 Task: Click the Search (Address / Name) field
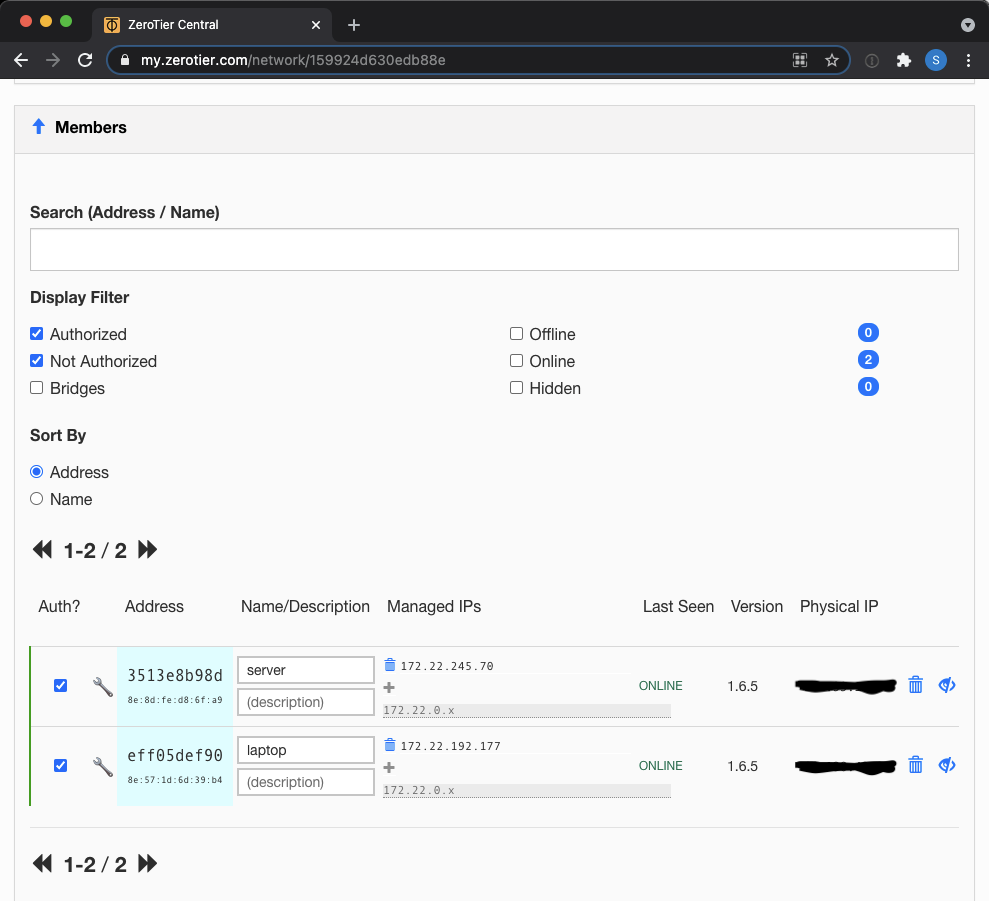coord(494,249)
